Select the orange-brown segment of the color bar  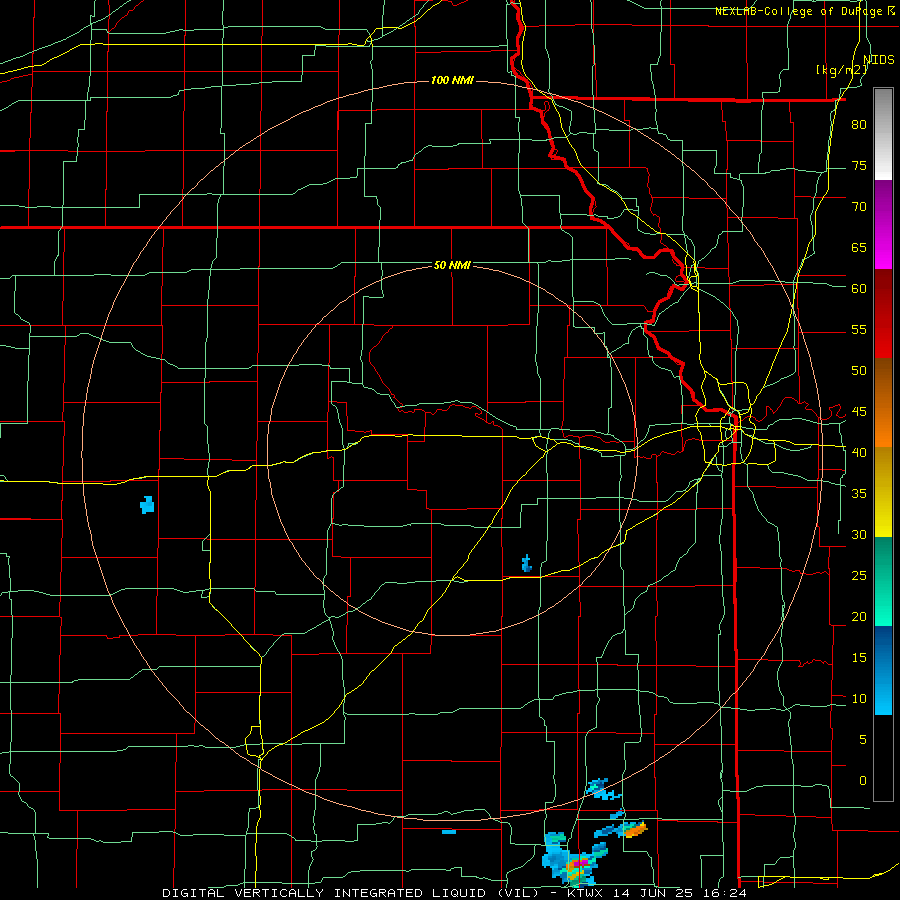pyautogui.click(x=883, y=402)
